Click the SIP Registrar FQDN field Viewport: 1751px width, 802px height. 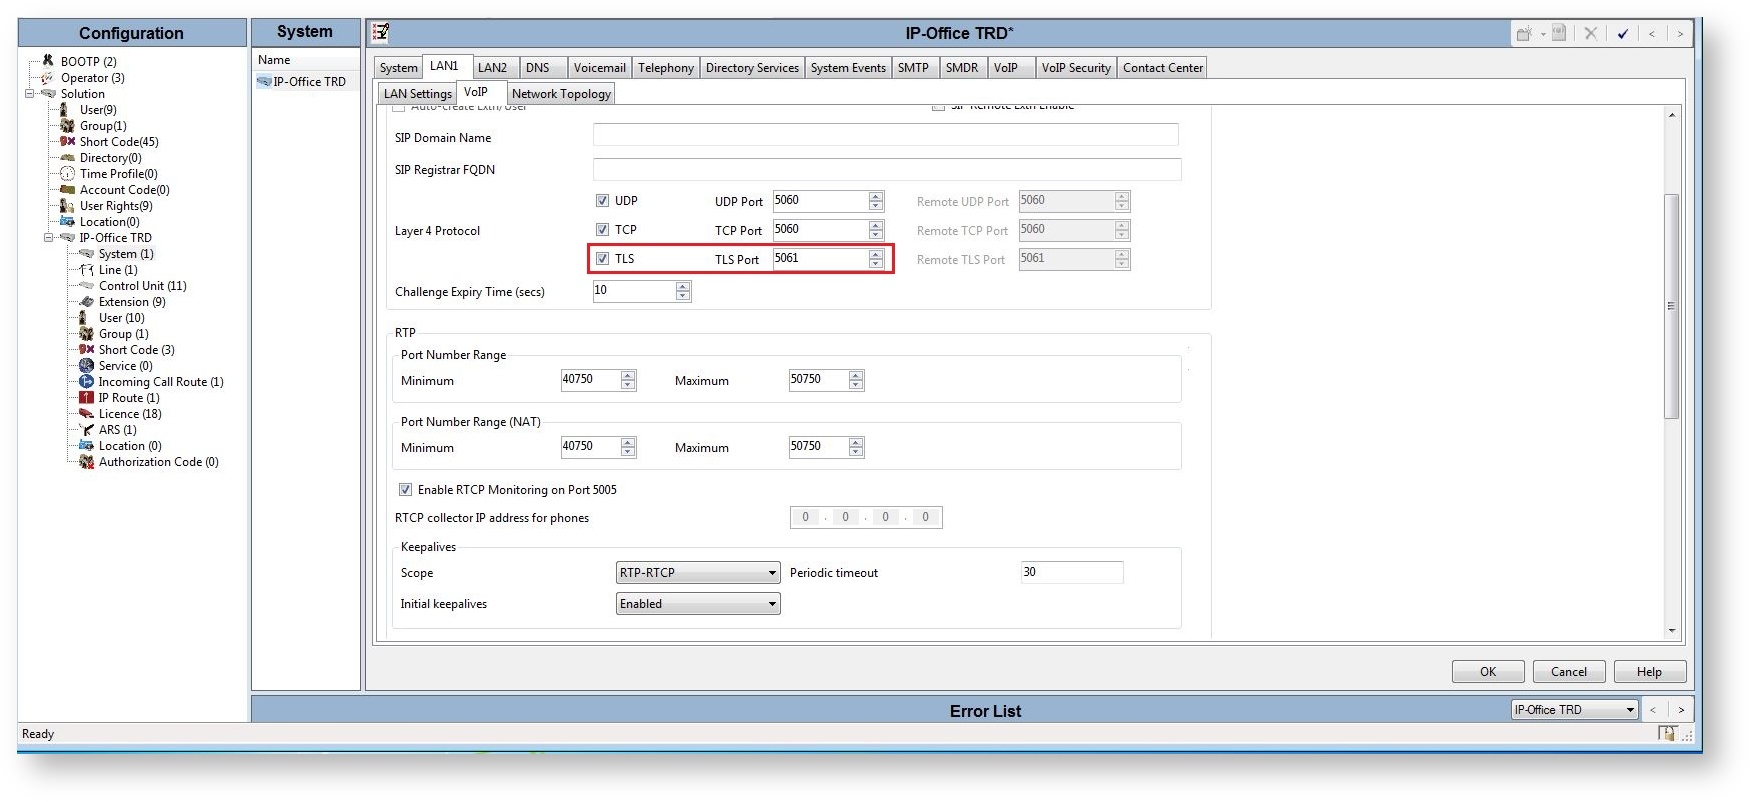pyautogui.click(x=887, y=169)
